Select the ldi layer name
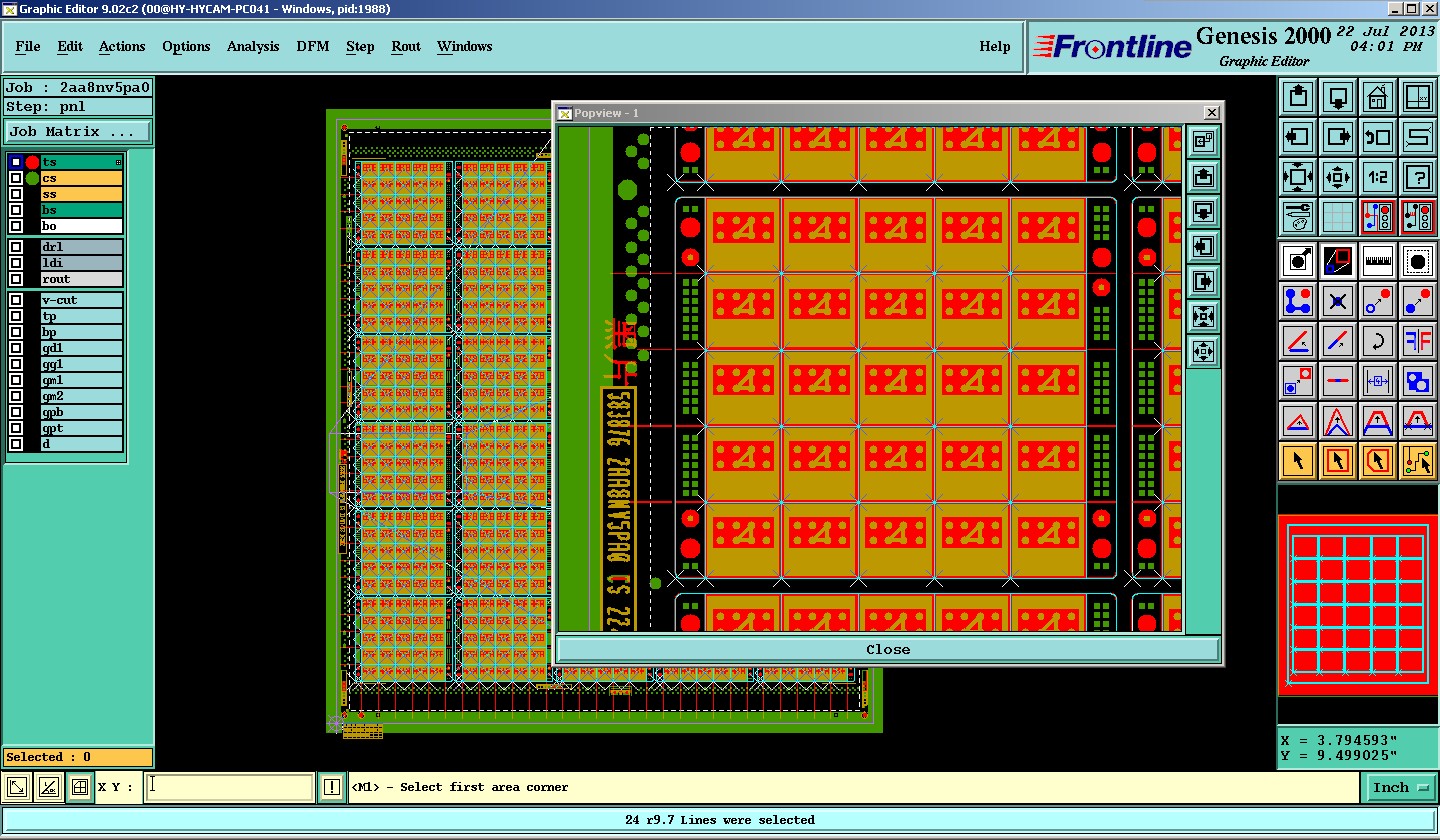Screen dimensions: 1440x840 [82, 263]
